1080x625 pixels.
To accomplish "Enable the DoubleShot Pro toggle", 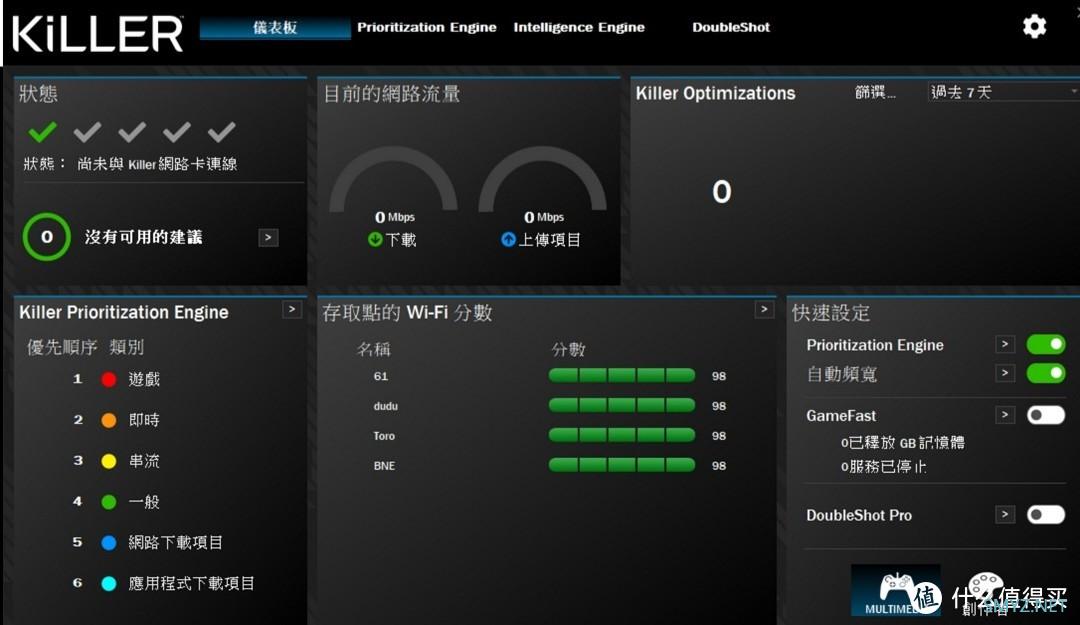I will (1046, 514).
